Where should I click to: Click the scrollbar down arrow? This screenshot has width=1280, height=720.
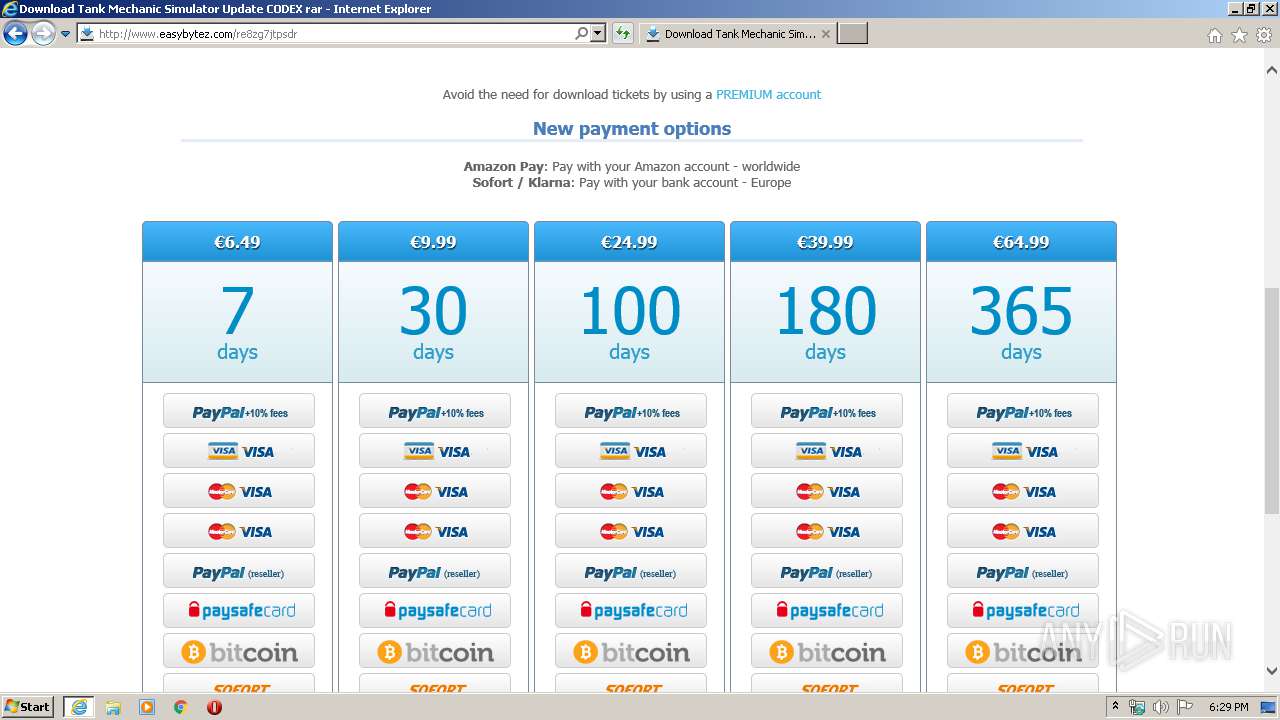click(x=1272, y=671)
